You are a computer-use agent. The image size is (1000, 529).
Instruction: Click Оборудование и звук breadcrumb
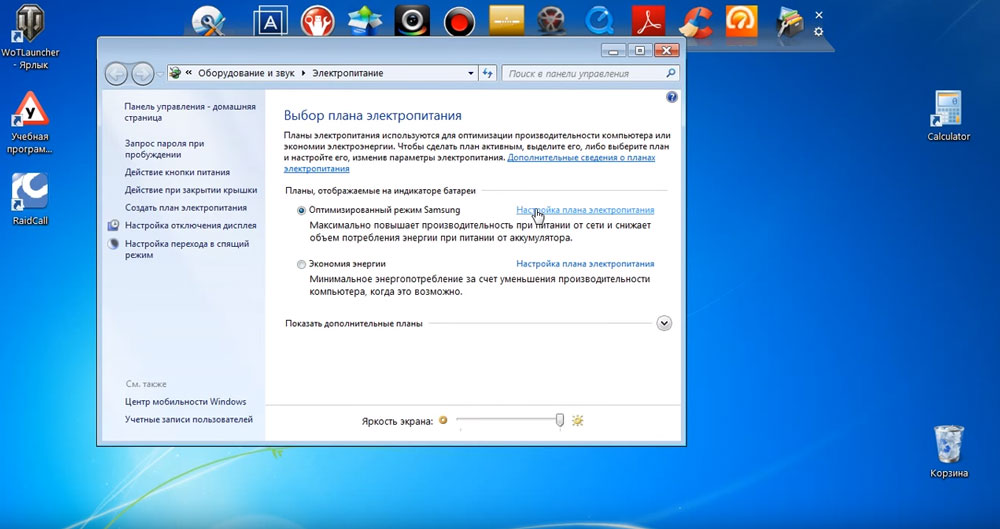pyautogui.click(x=246, y=73)
